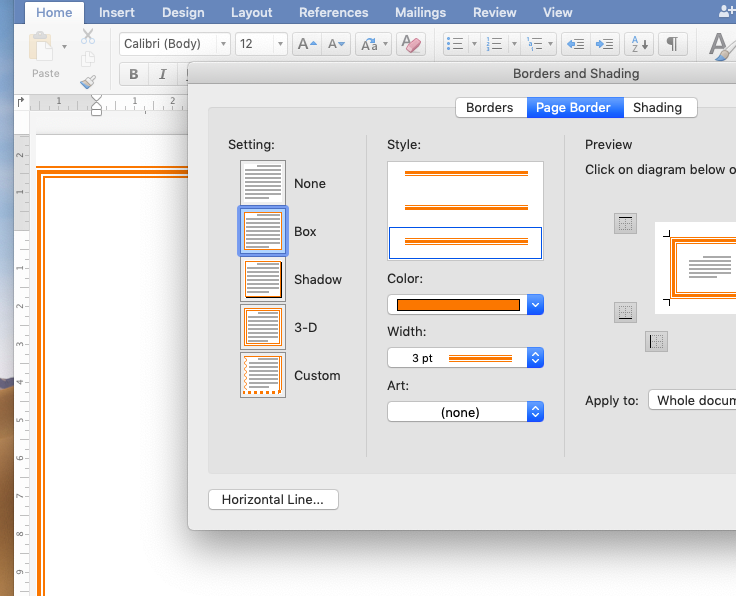Select the Box border setting
Image resolution: width=736 pixels, height=596 pixels.
click(x=263, y=231)
